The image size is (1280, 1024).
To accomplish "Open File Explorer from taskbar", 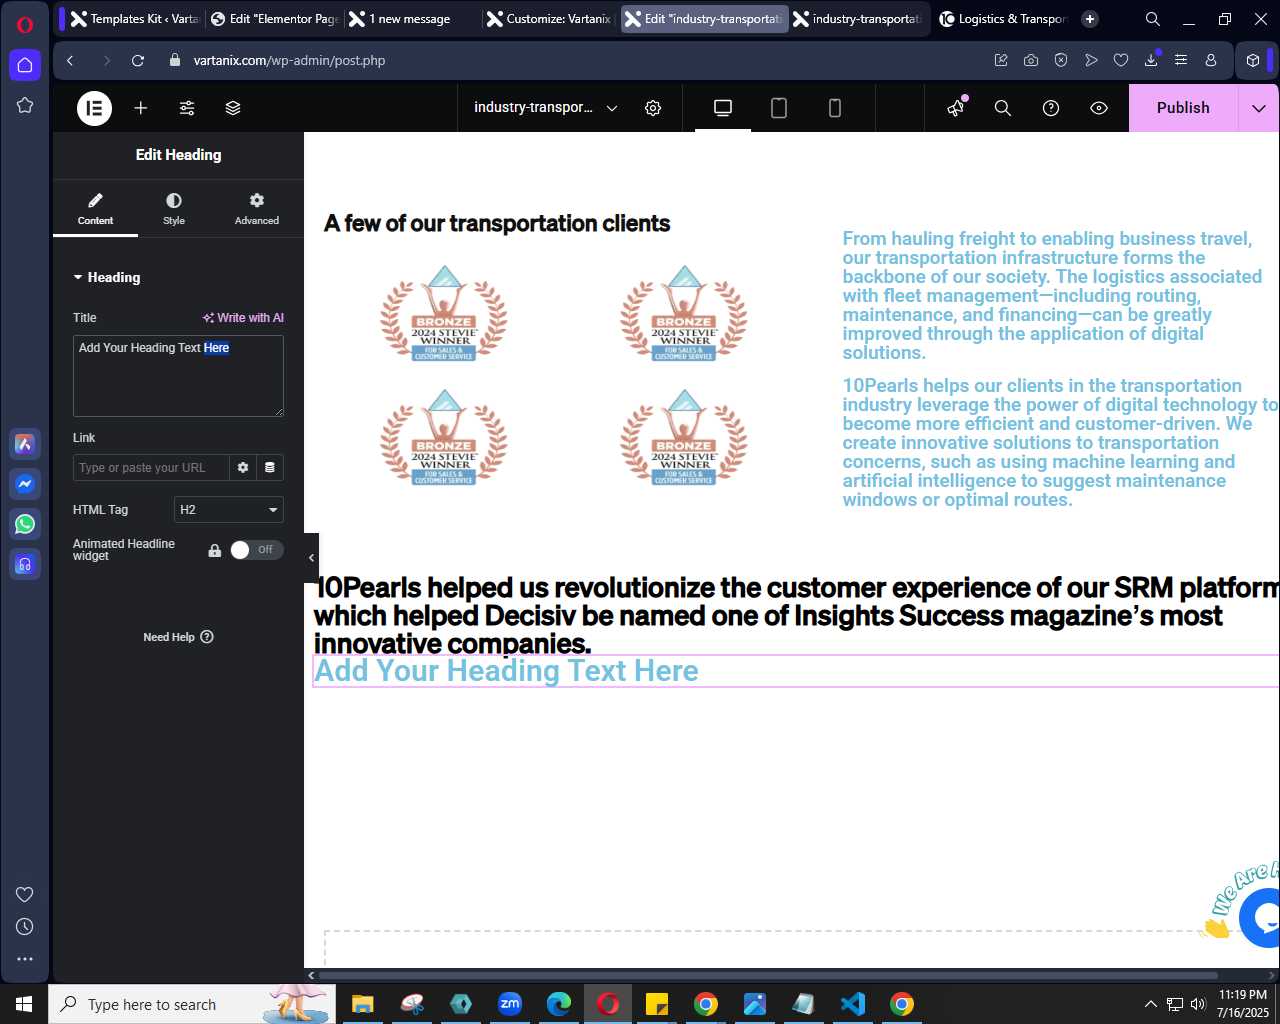I will pos(363,1004).
